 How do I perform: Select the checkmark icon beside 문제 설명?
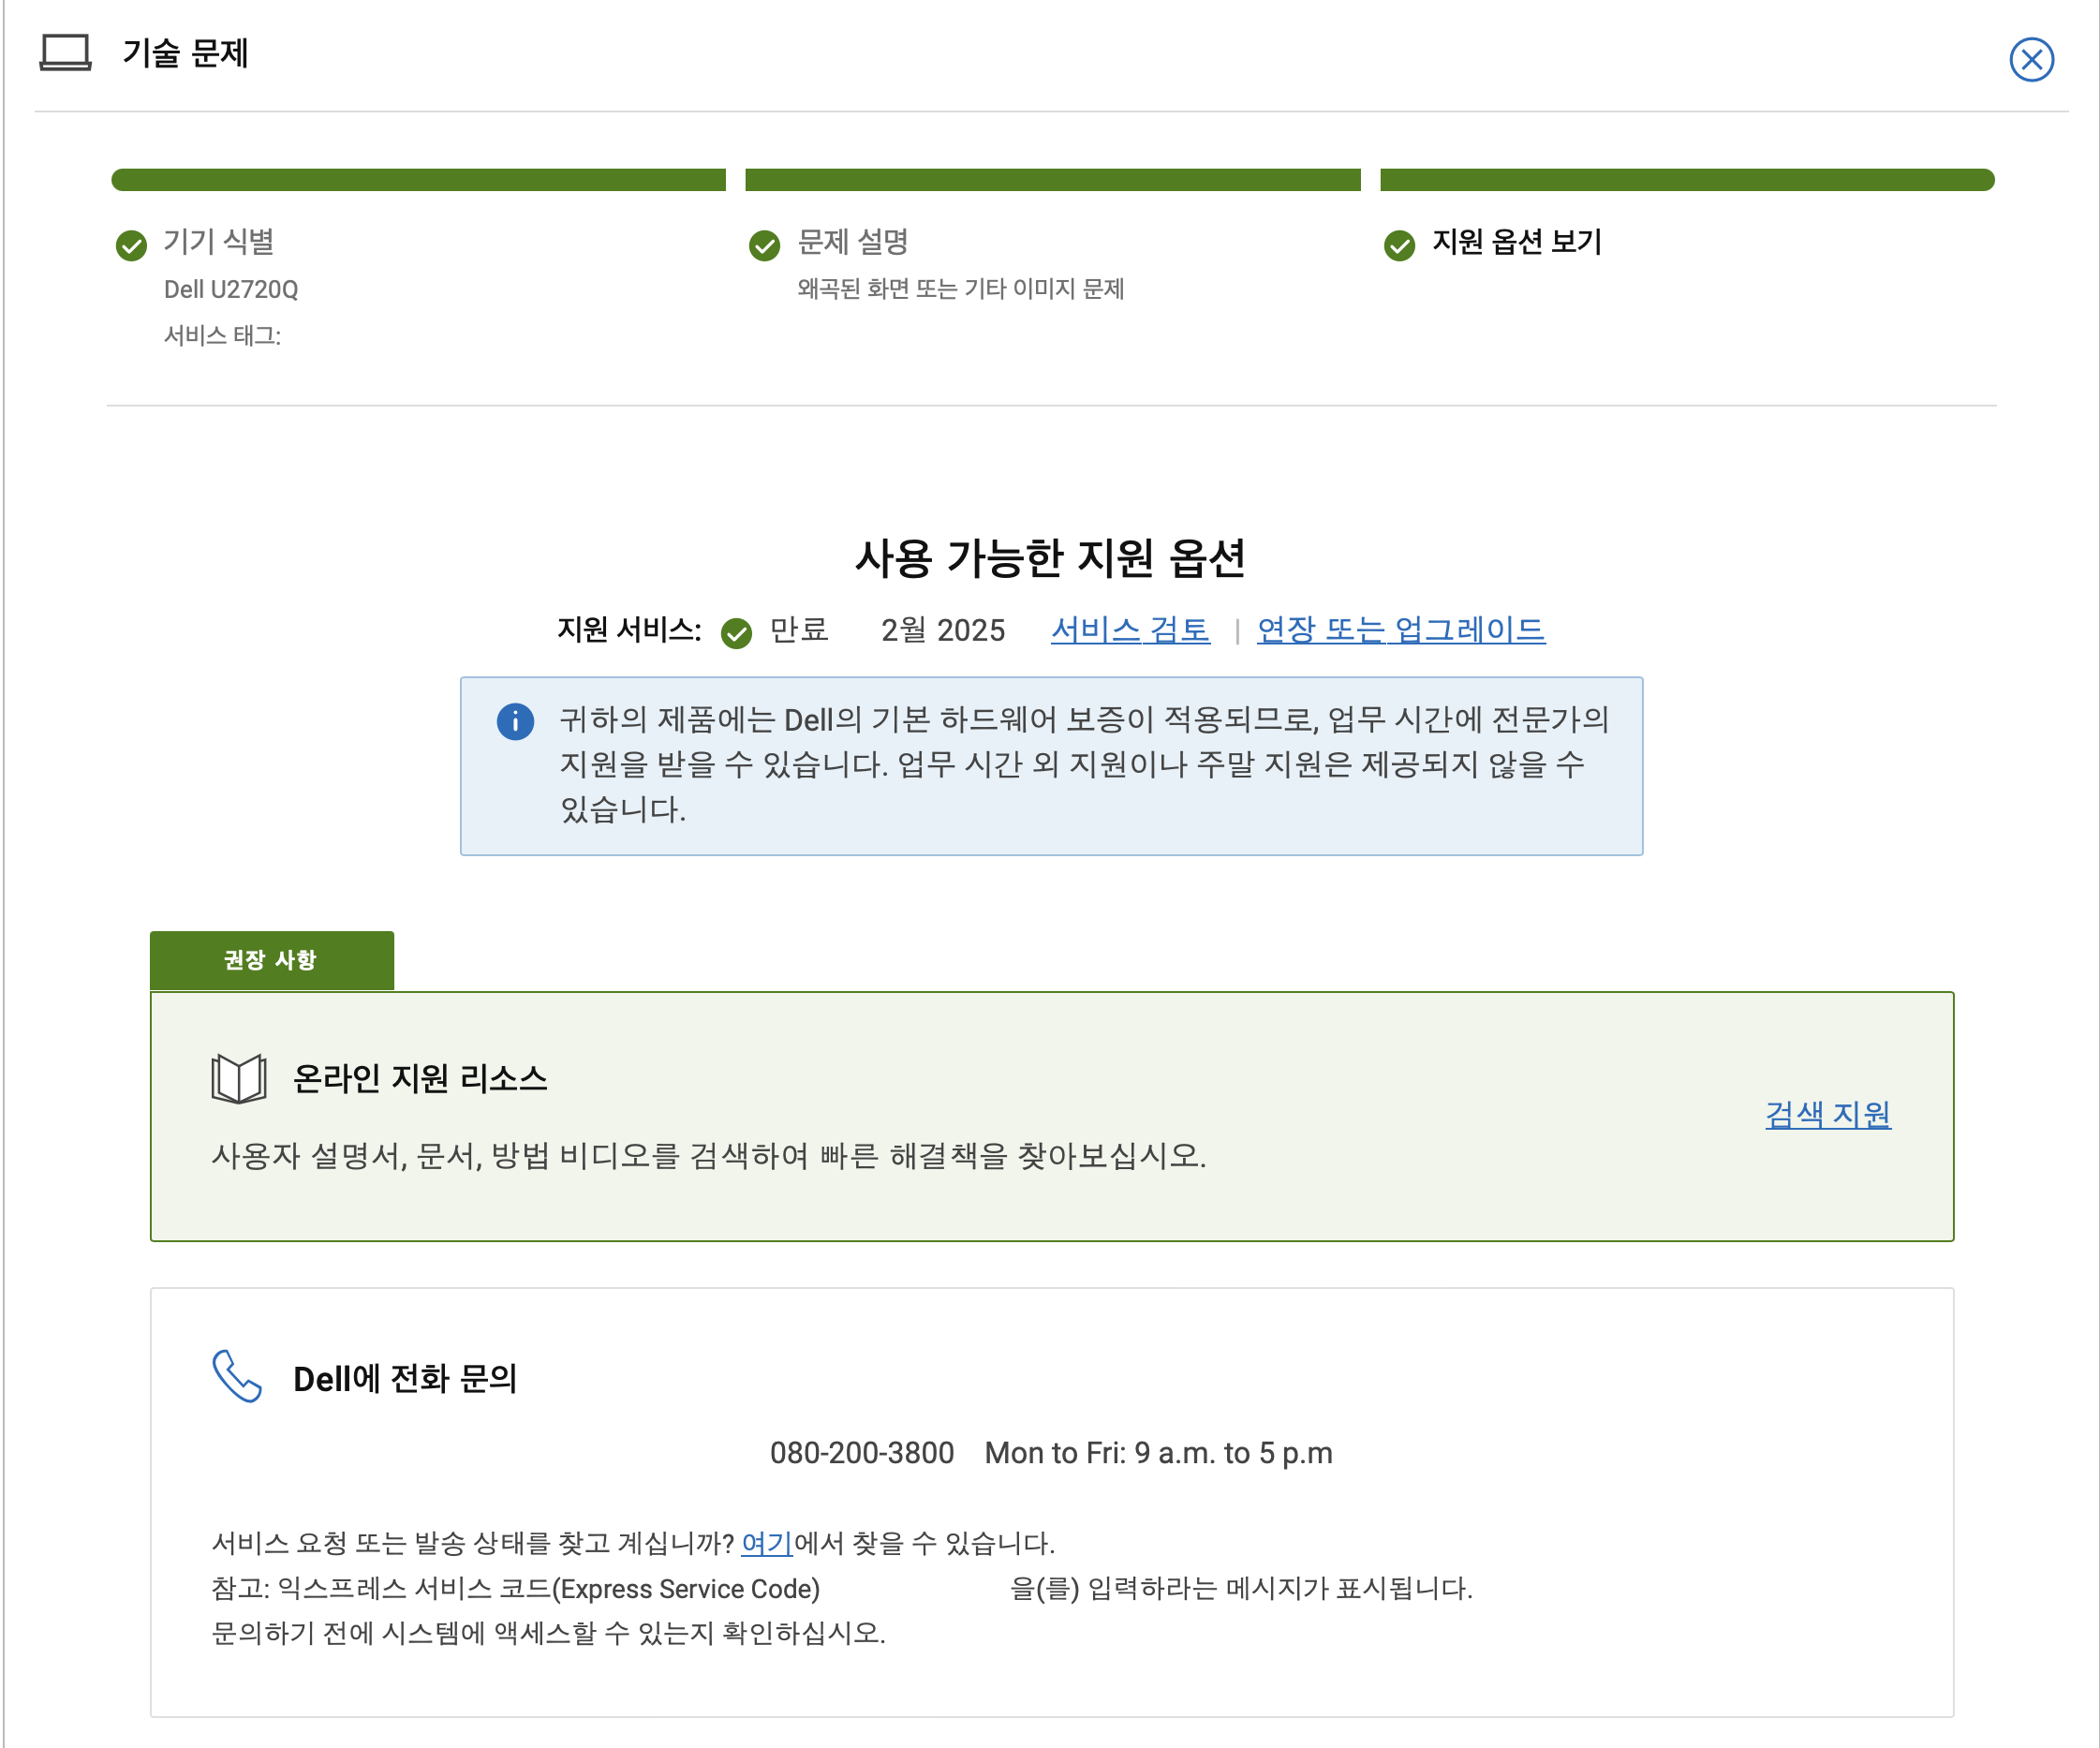(764, 245)
